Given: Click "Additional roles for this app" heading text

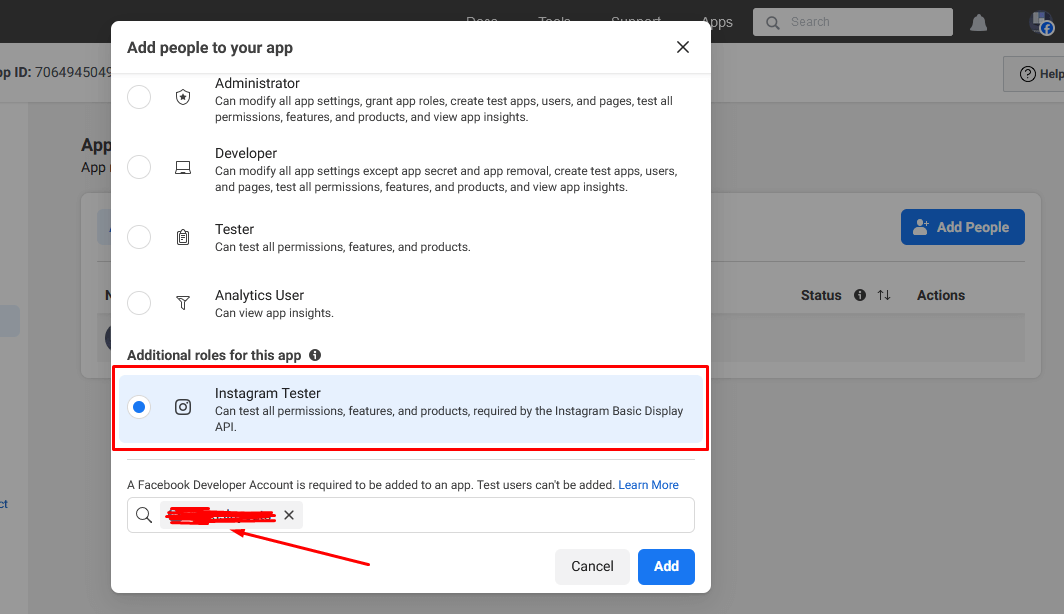Looking at the screenshot, I should tap(214, 355).
